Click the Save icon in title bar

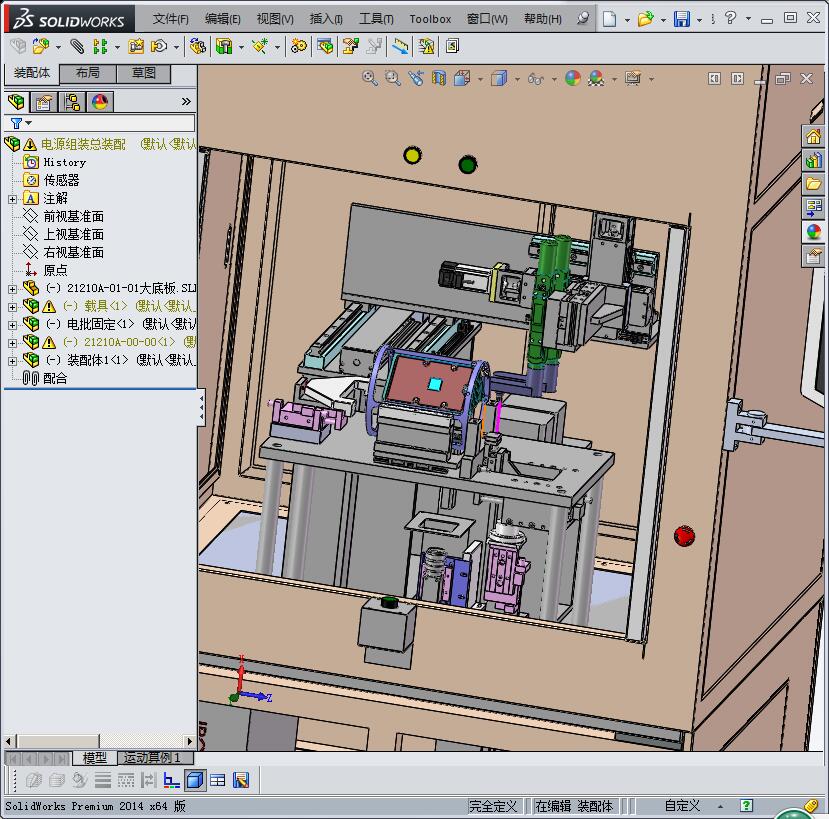[681, 20]
